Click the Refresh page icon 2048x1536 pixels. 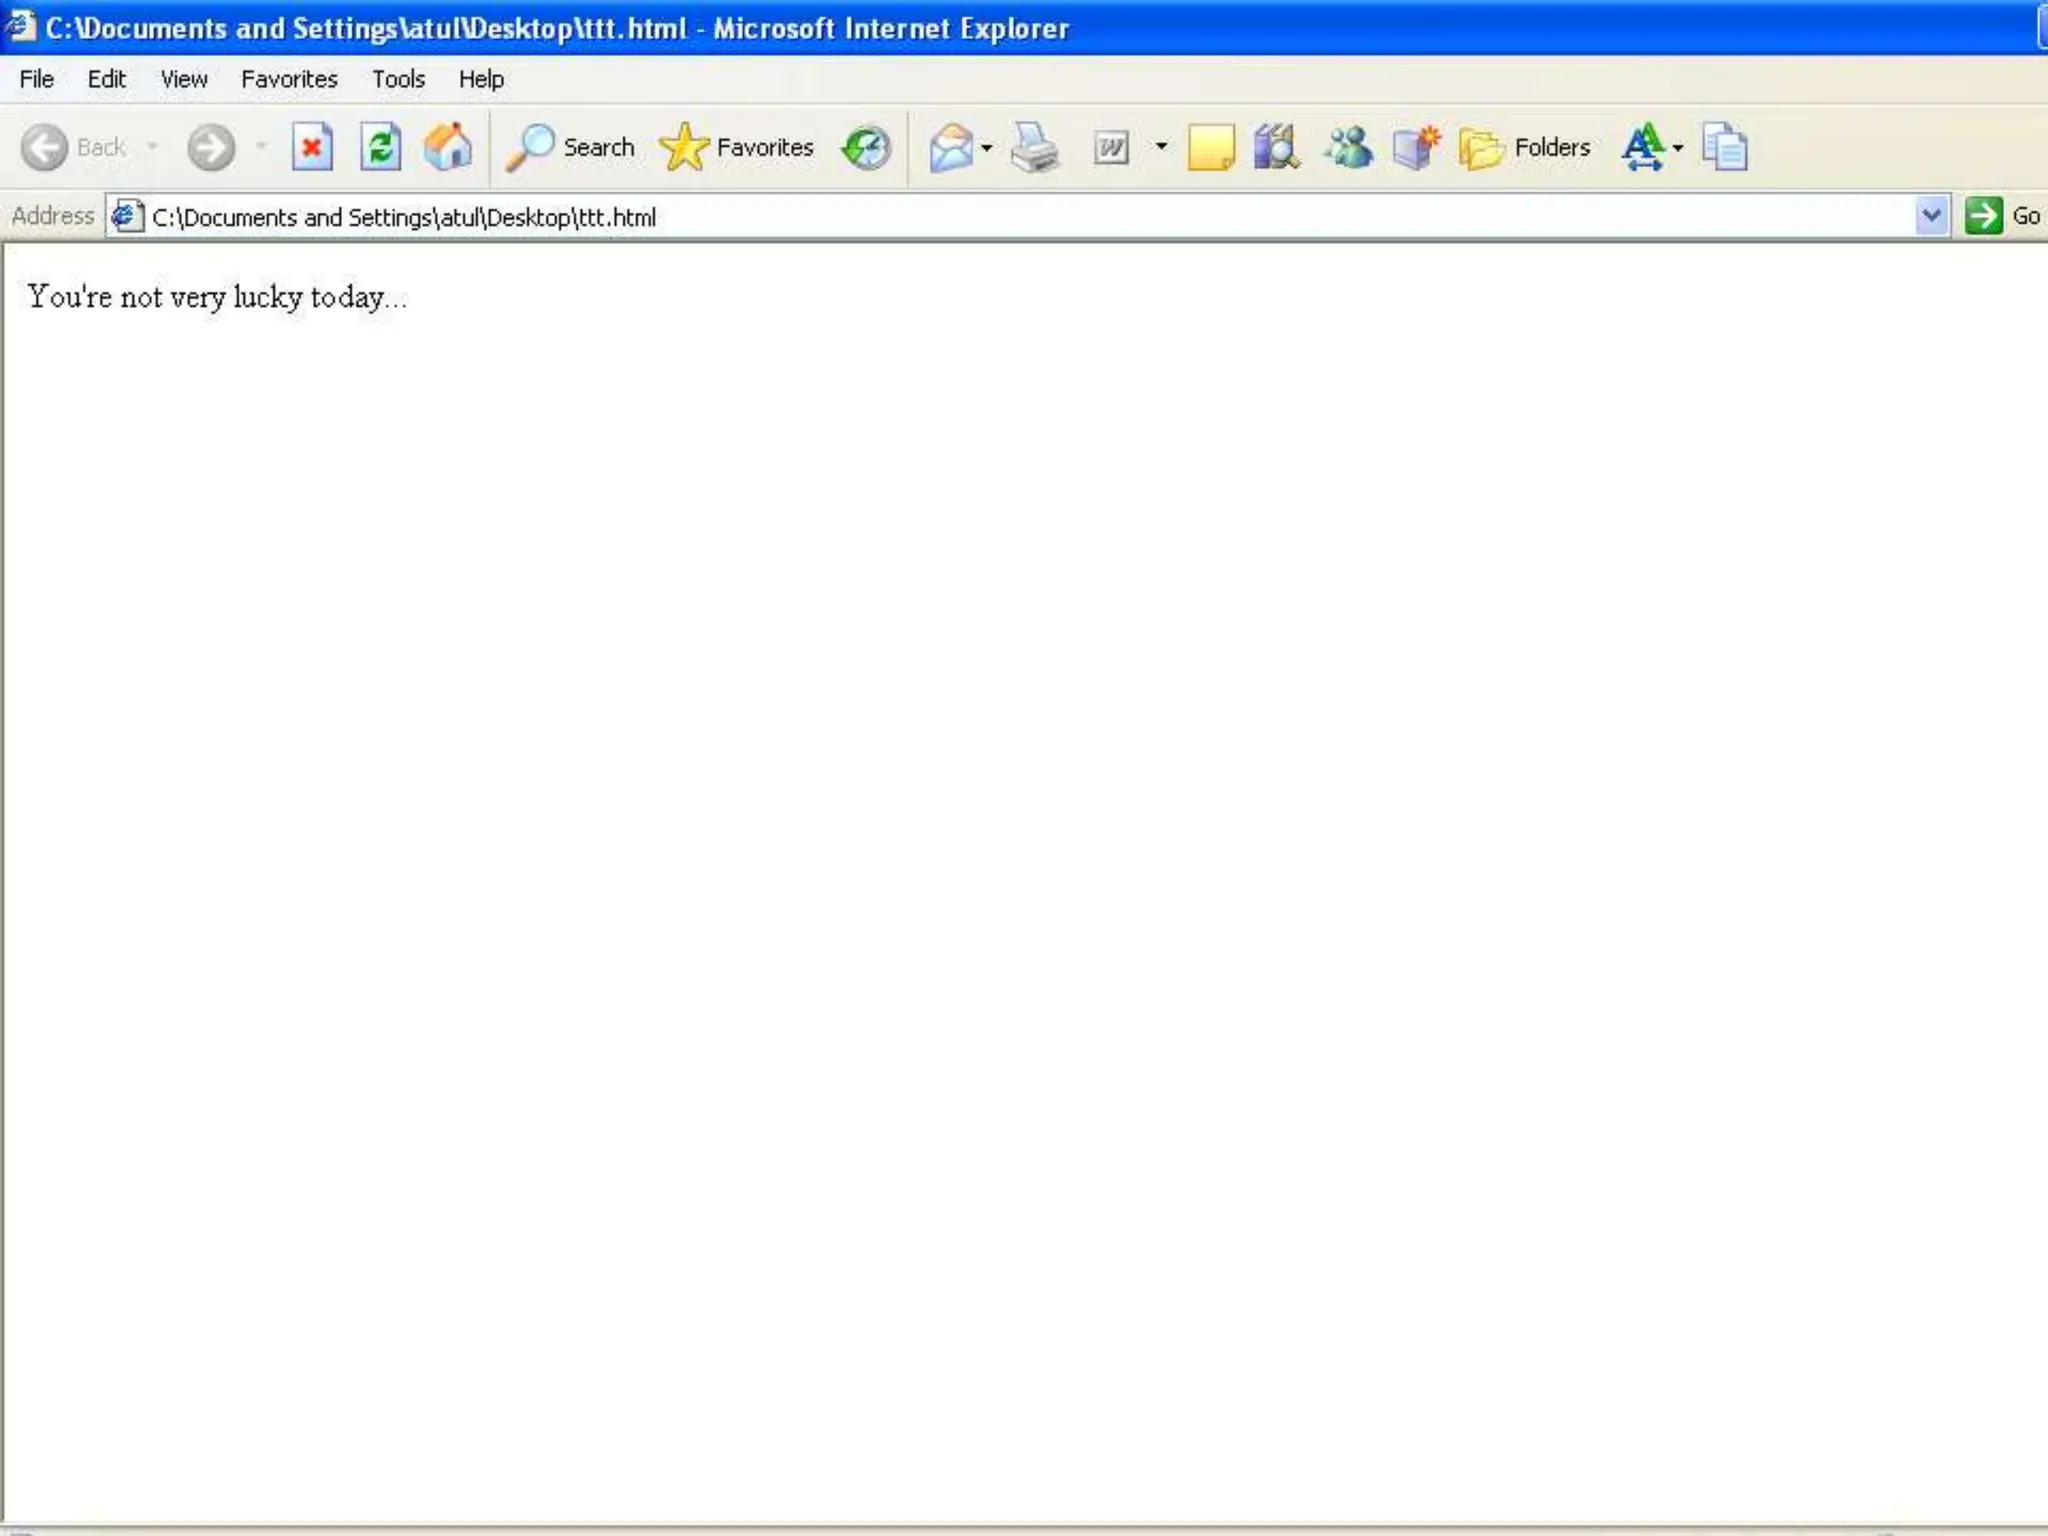[x=380, y=148]
